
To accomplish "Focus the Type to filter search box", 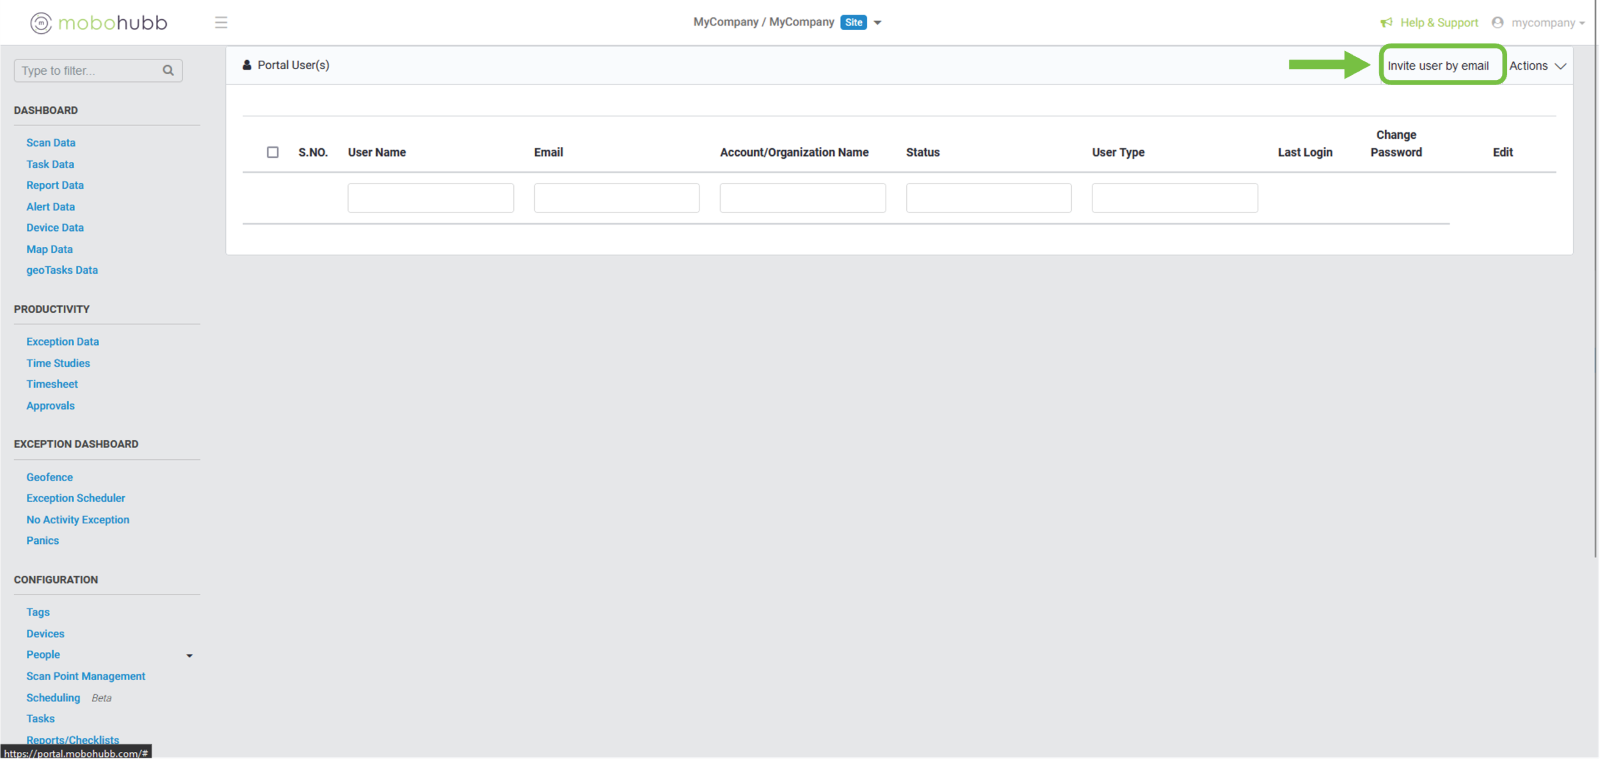I will (x=88, y=71).
